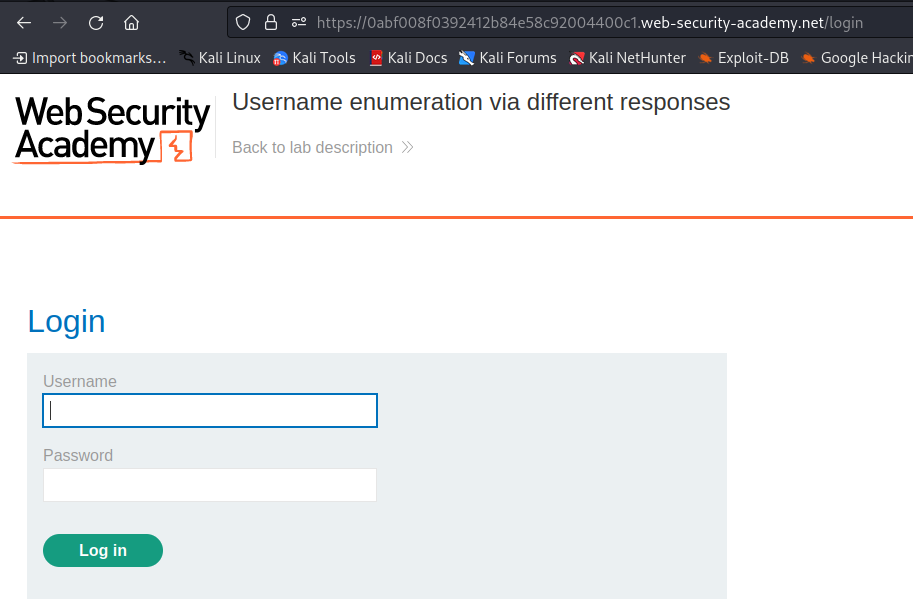This screenshot has height=611, width=913.
Task: Focus the Username input field
Action: 210,411
